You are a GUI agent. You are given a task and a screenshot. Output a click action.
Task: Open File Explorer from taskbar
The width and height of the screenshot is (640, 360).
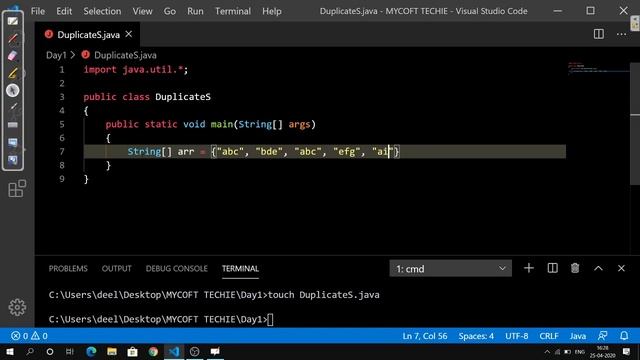[x=112, y=351]
